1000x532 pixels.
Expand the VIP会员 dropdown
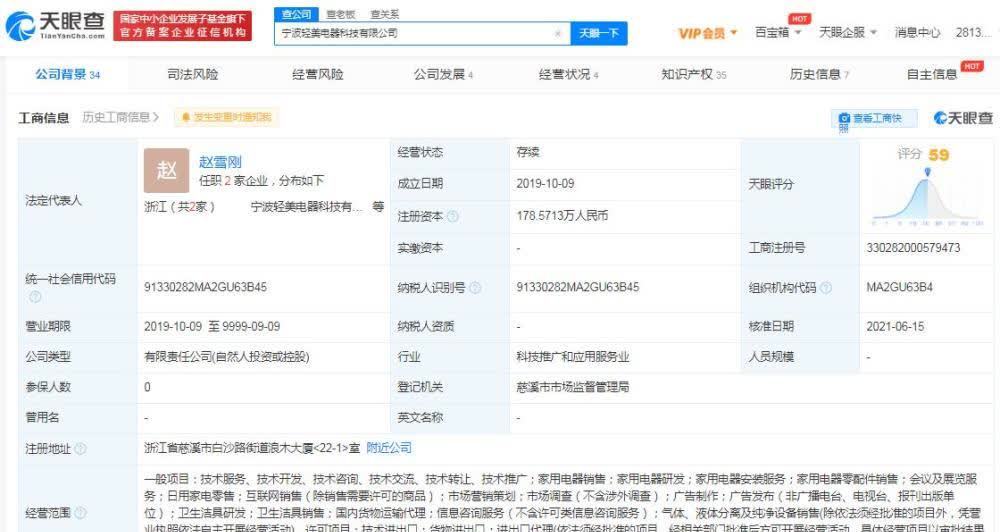[x=708, y=33]
